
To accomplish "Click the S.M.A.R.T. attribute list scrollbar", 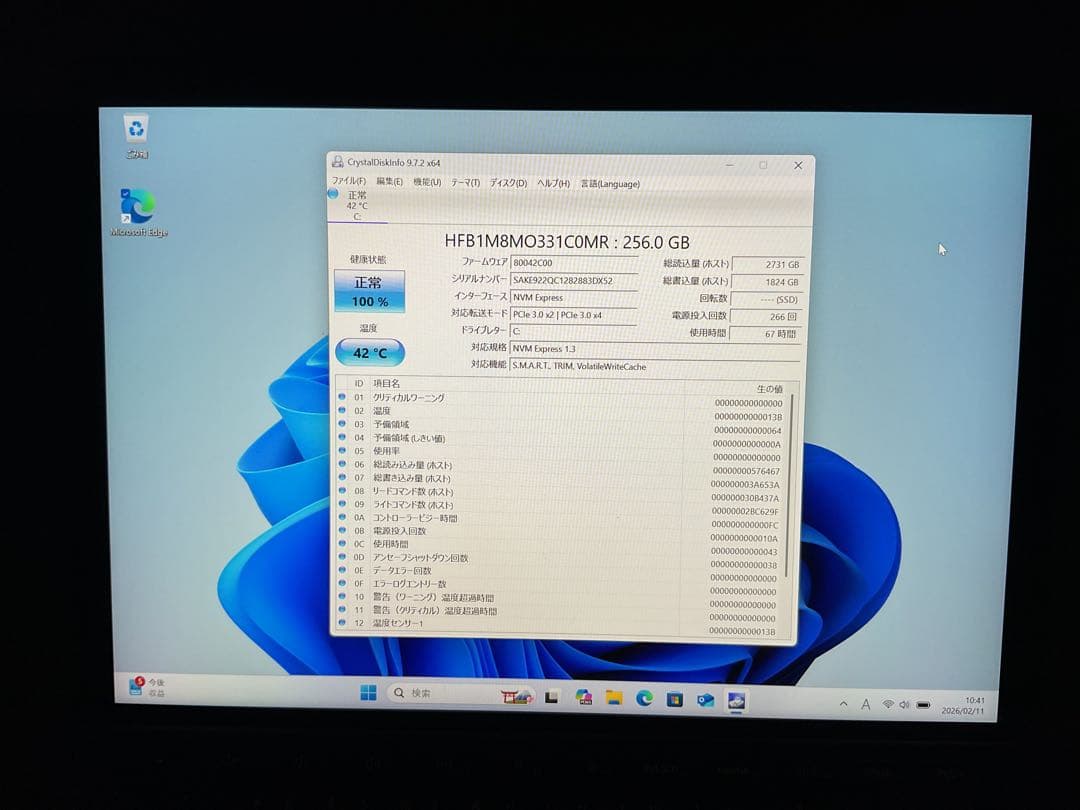I will point(791,480).
